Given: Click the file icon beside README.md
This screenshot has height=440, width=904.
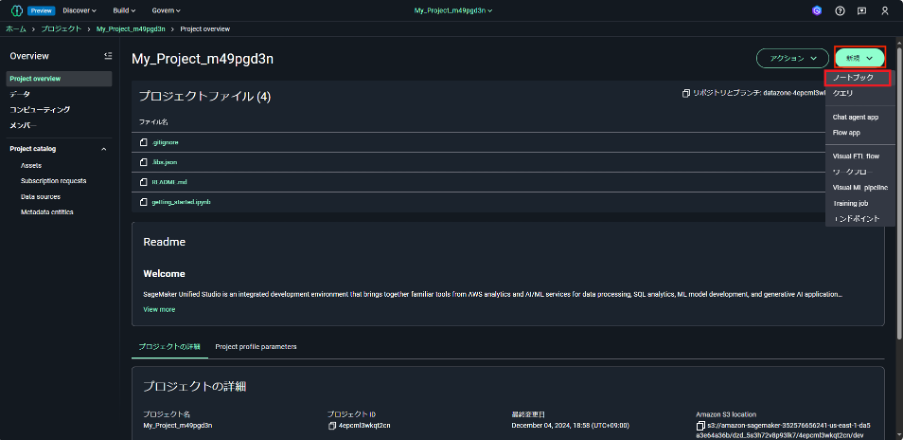Looking at the screenshot, I should (x=144, y=182).
